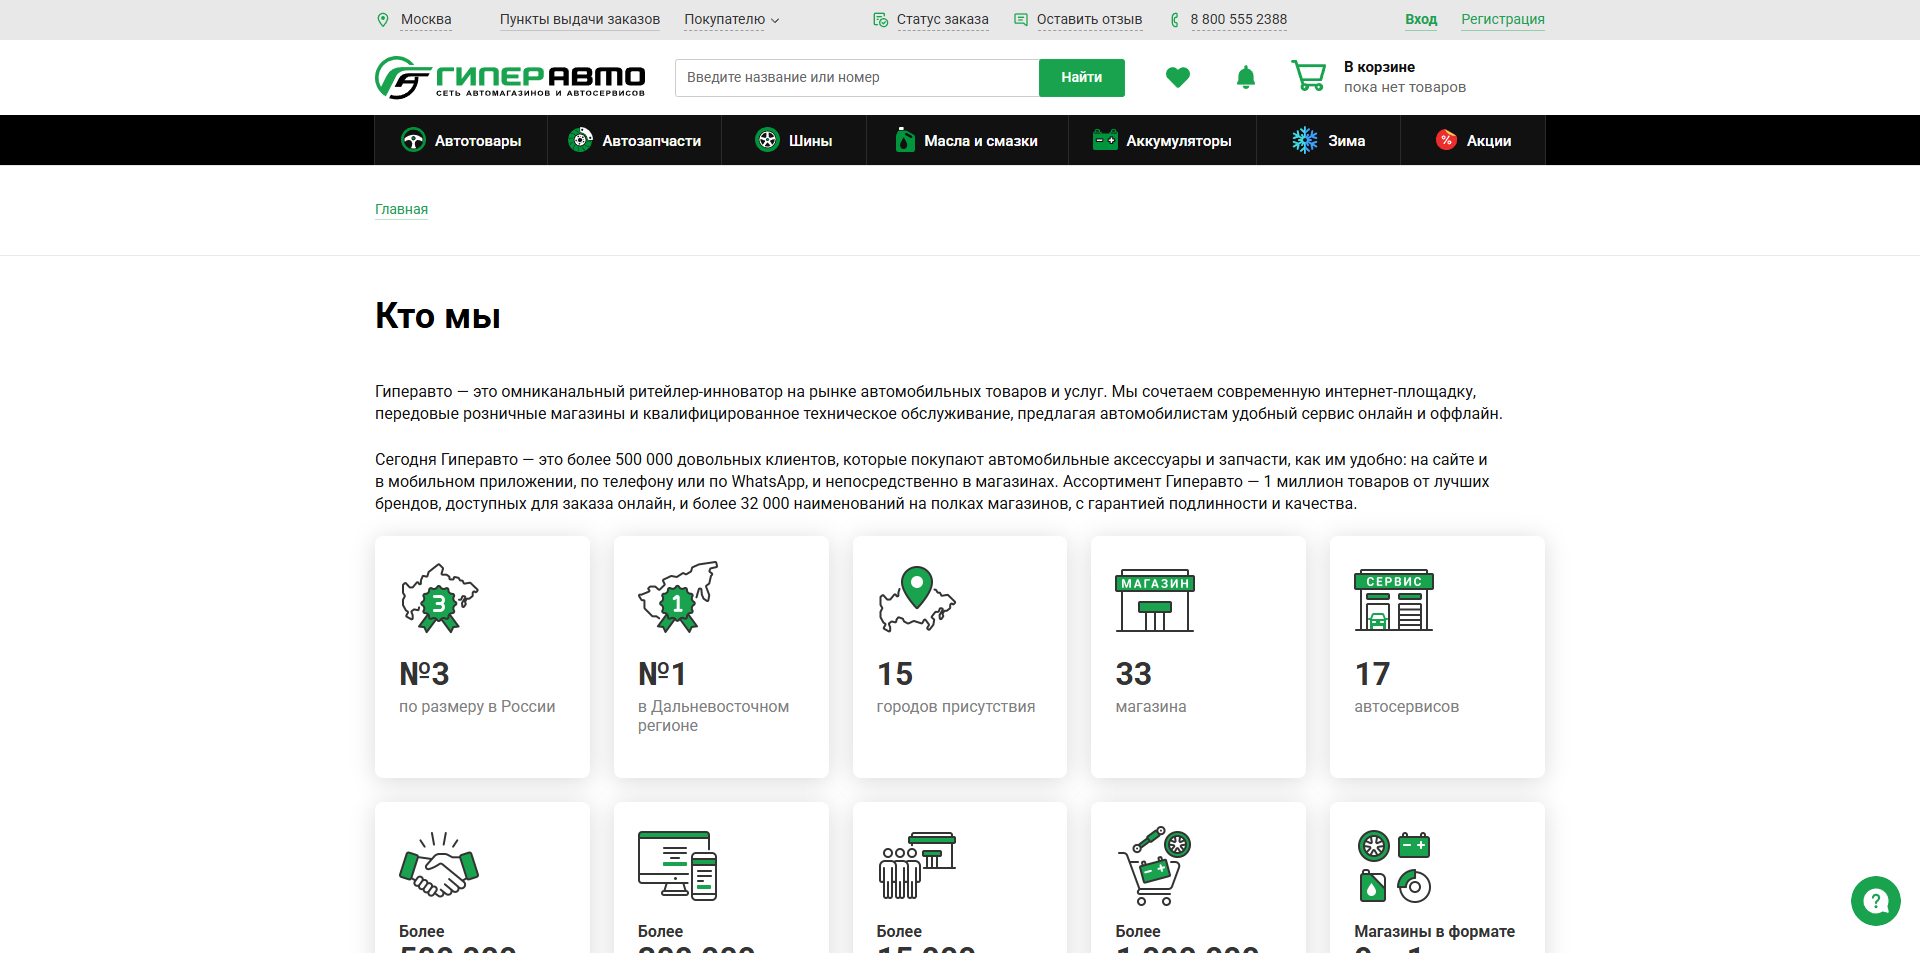Expand the Покупателю dropdown

(731, 20)
